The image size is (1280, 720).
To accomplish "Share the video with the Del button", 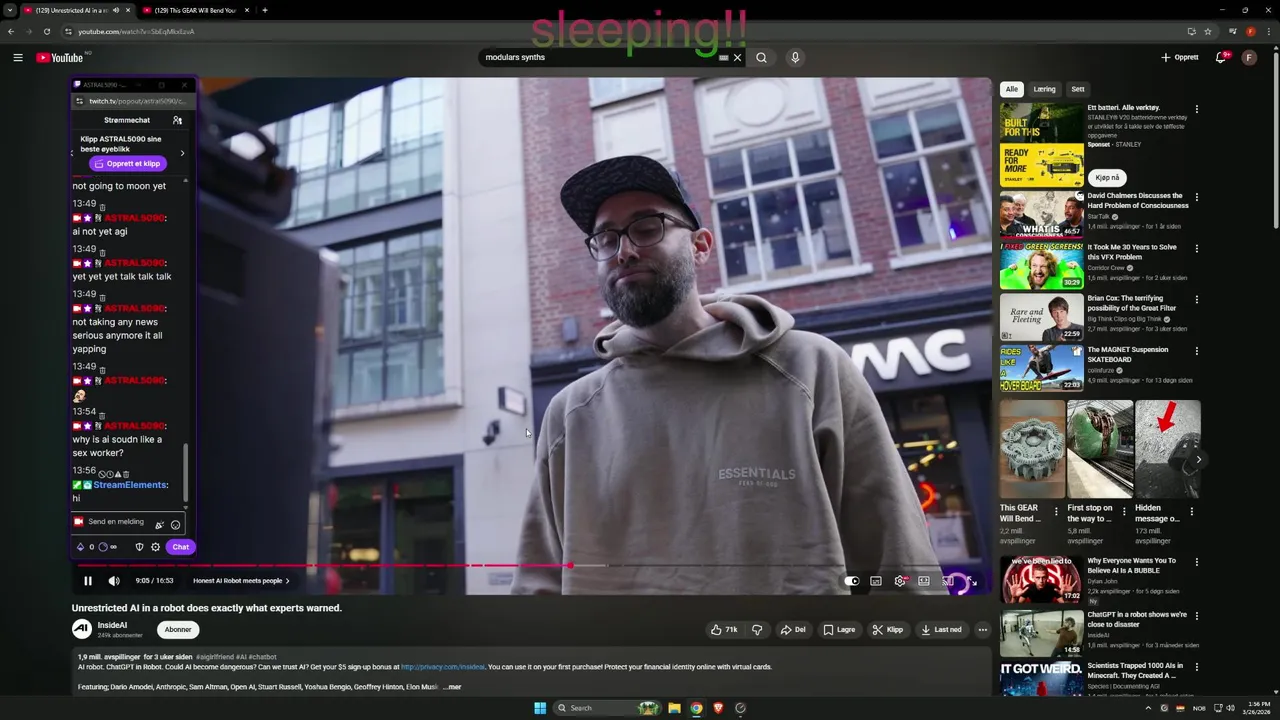I will [x=793, y=630].
